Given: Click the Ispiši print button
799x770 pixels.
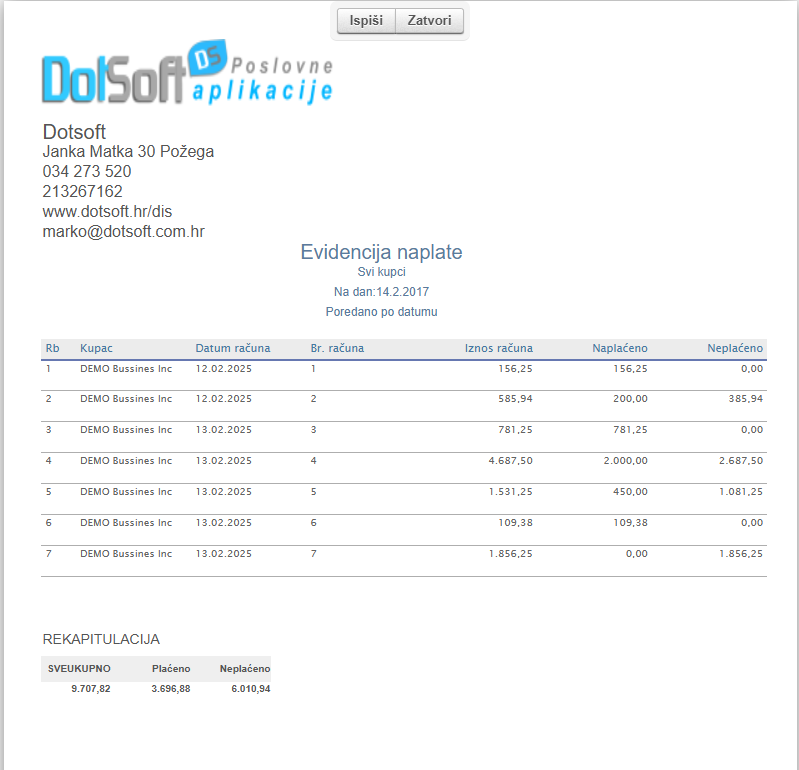Looking at the screenshot, I should coord(366,21).
